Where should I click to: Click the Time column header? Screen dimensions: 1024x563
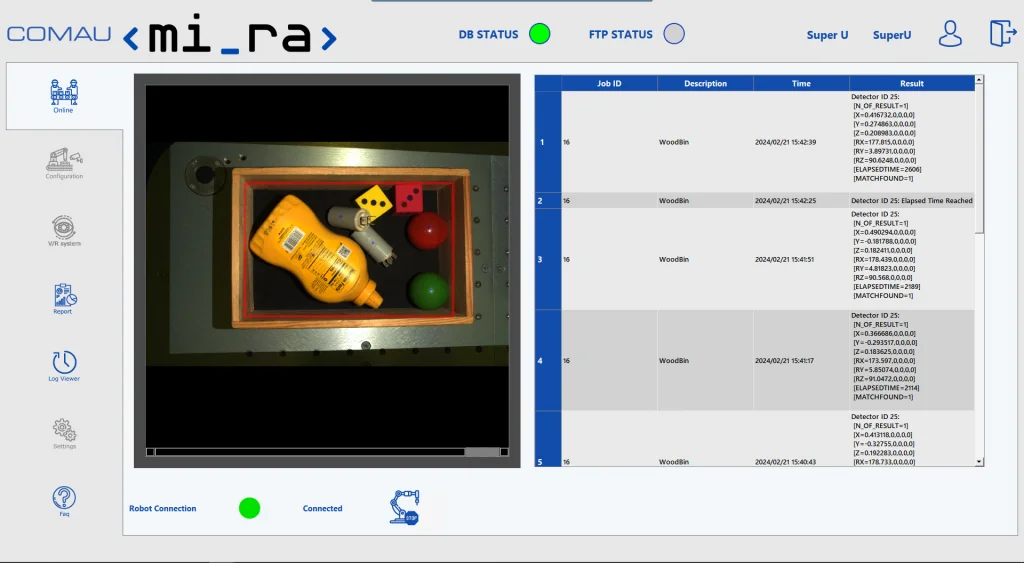click(x=801, y=83)
